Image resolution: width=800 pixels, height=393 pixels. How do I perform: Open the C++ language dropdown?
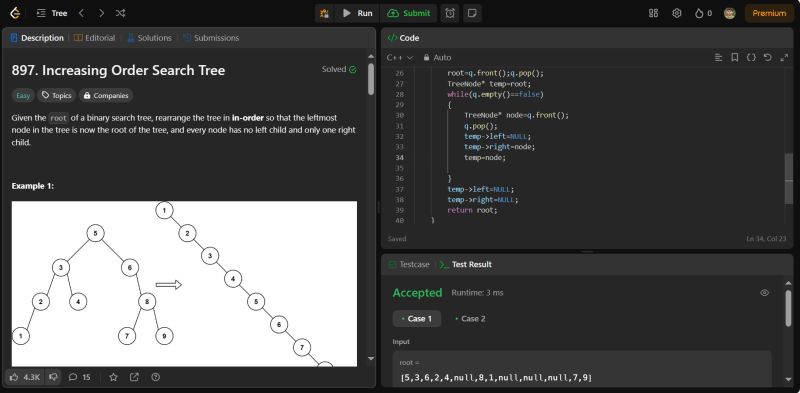point(400,58)
